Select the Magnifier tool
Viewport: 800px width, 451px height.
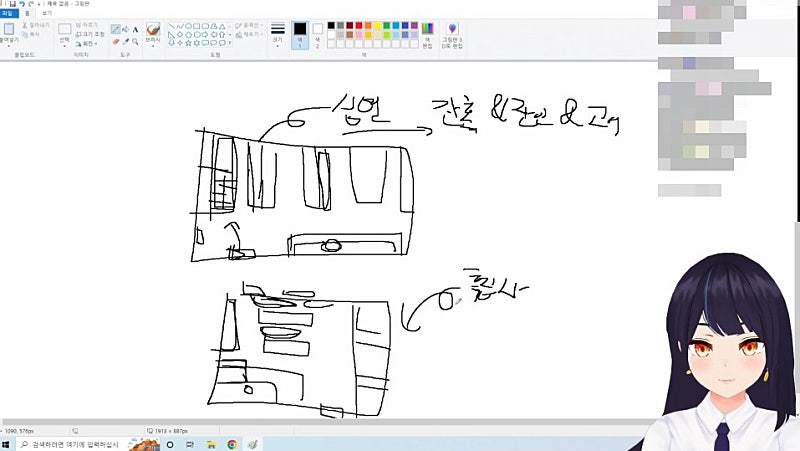(135, 41)
